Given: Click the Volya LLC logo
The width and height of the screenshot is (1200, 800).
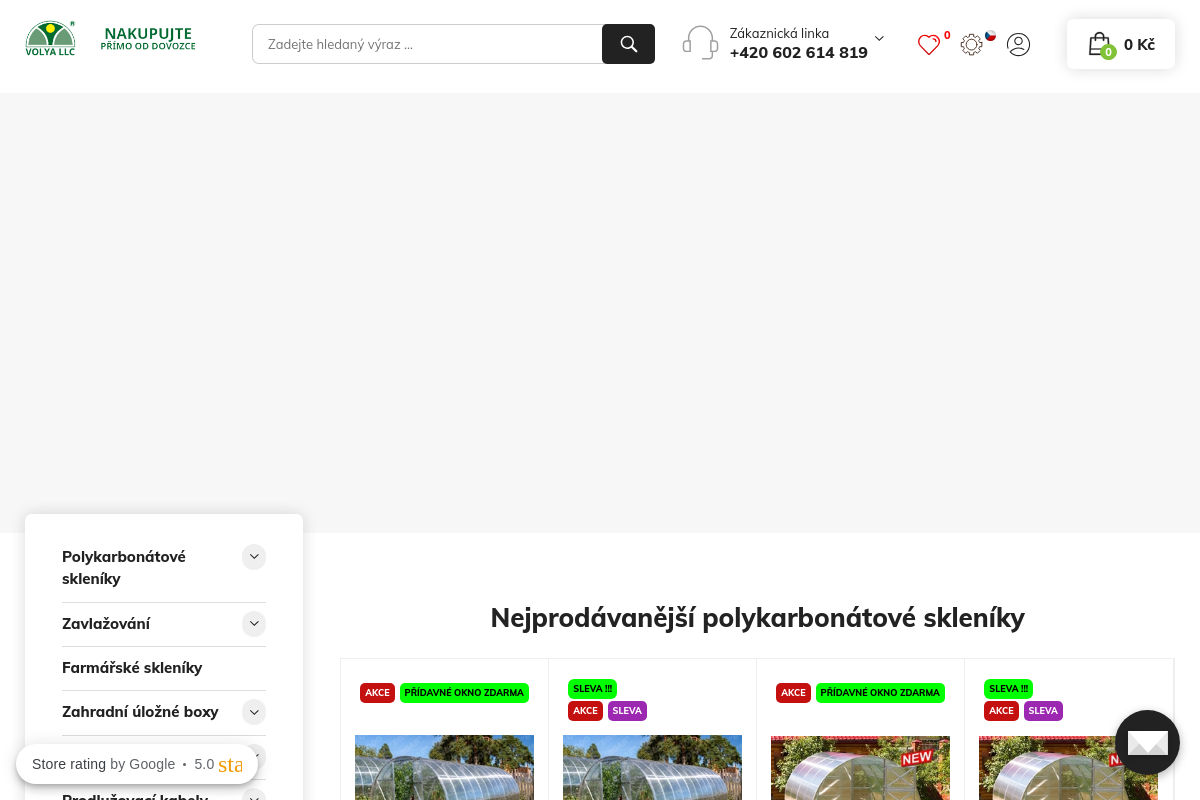Looking at the screenshot, I should click(x=50, y=38).
